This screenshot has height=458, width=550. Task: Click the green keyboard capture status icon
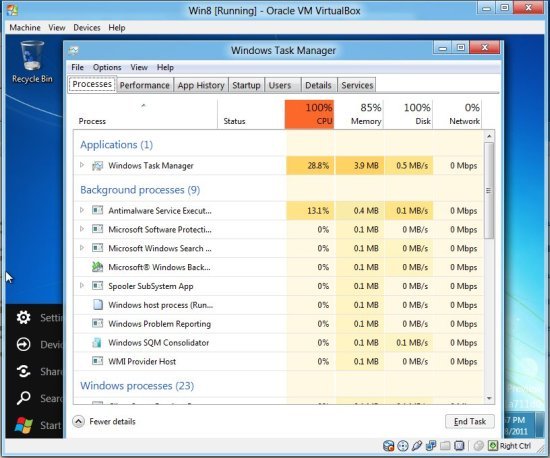tap(493, 446)
